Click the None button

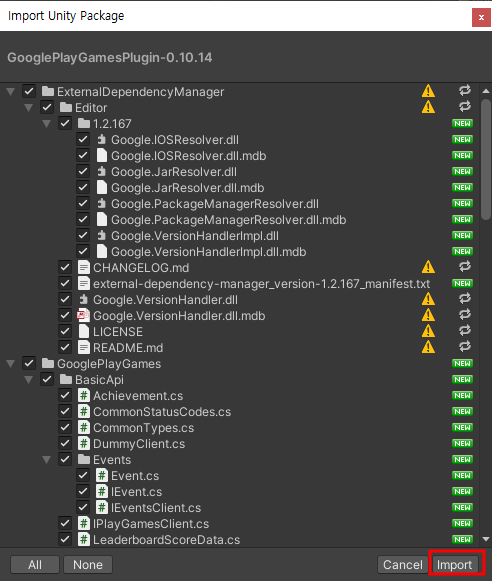(88, 565)
